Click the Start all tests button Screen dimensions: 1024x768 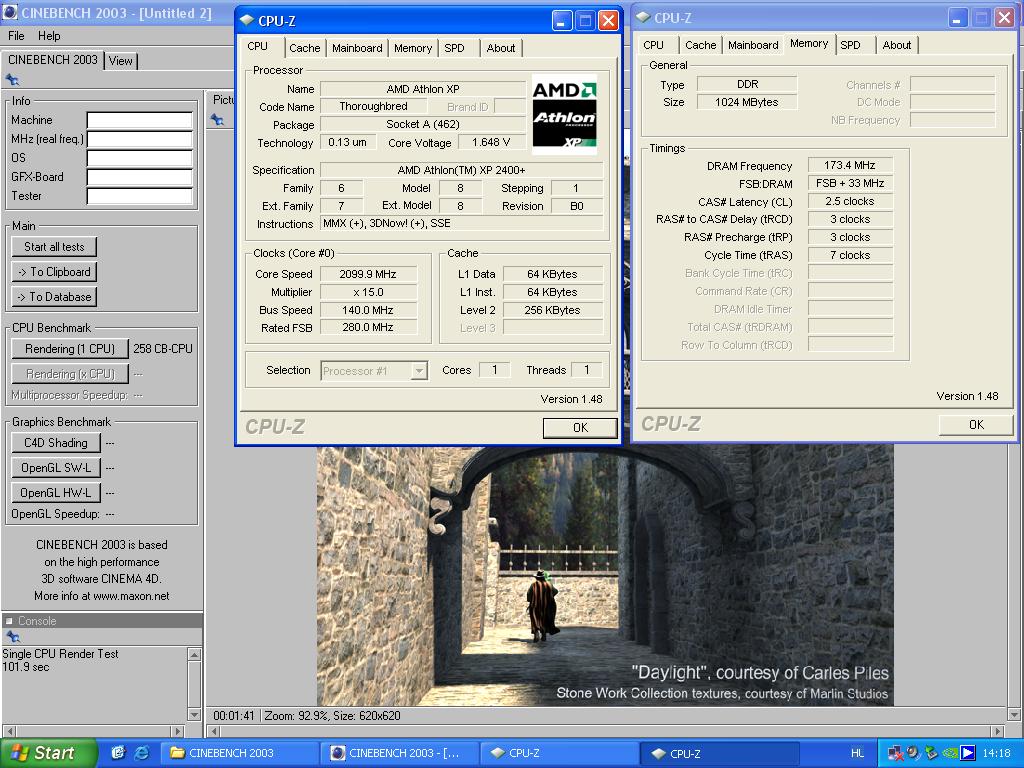(x=54, y=247)
